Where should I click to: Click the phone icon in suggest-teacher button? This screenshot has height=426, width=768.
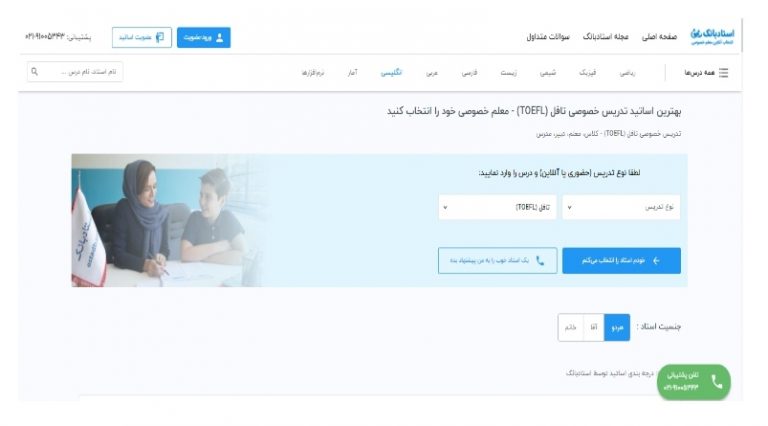[x=540, y=260]
